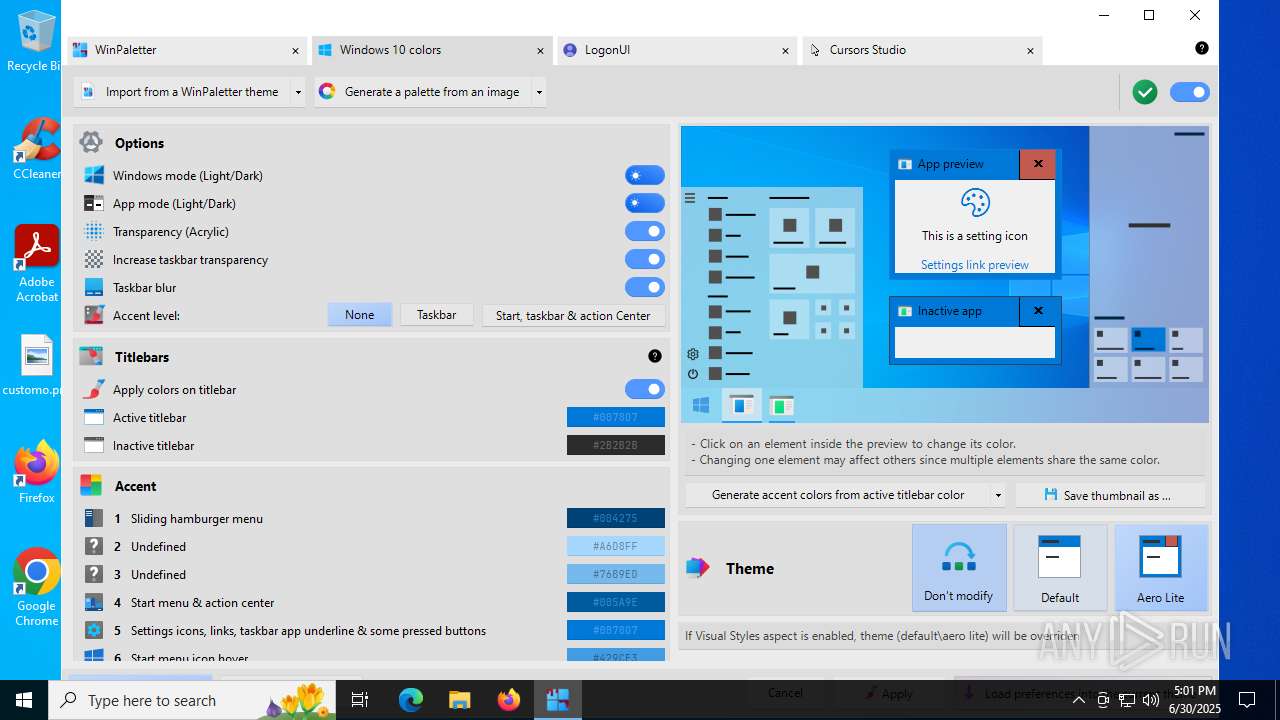Click the Transparency acrylic icon
Image resolution: width=1280 pixels, height=720 pixels.
click(x=94, y=231)
